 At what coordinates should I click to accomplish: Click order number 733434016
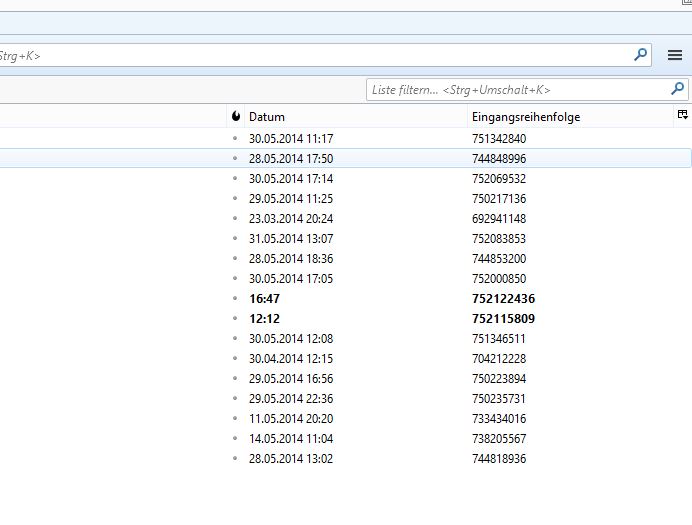499,419
